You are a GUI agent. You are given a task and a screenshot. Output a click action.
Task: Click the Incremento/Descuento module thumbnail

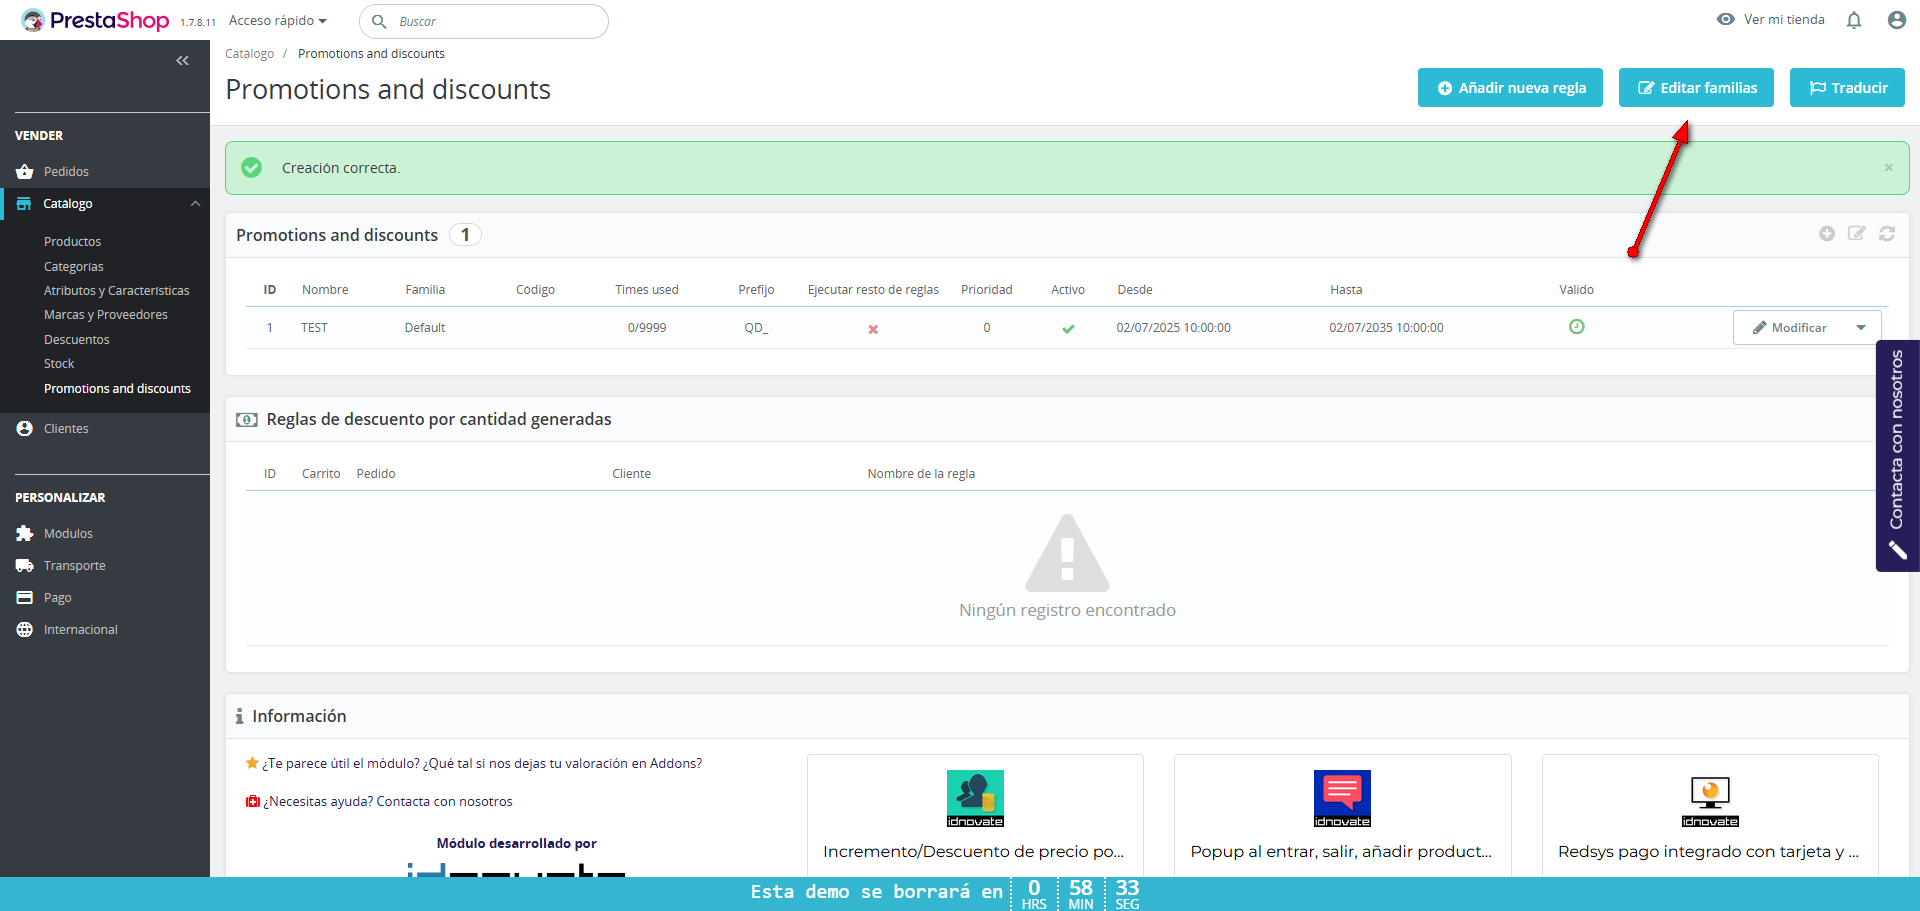click(x=975, y=798)
